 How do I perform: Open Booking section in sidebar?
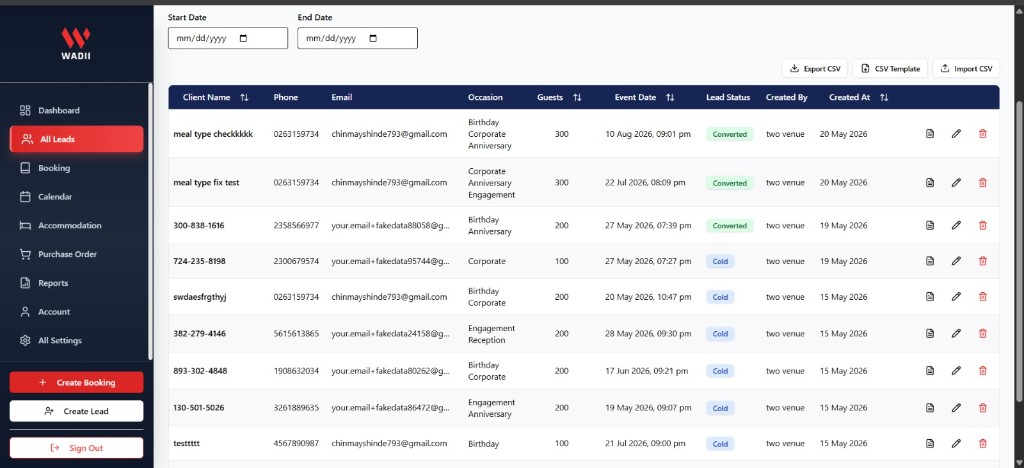click(76, 168)
